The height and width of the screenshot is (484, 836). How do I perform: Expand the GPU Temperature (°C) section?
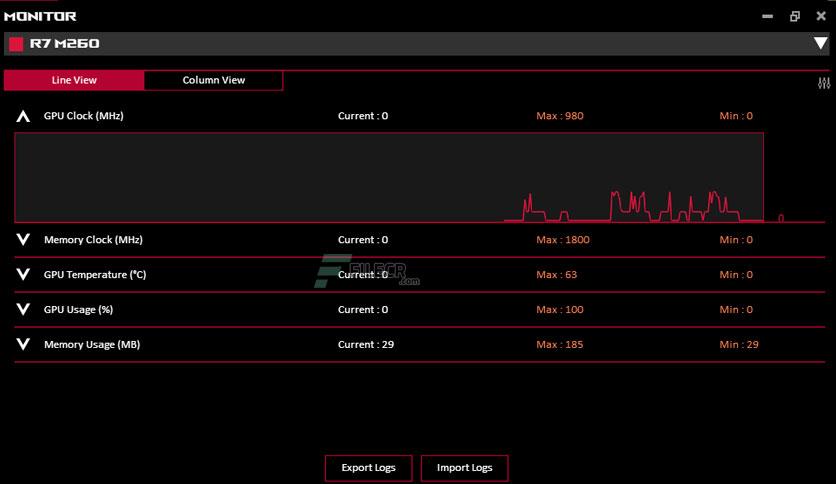pos(23,274)
